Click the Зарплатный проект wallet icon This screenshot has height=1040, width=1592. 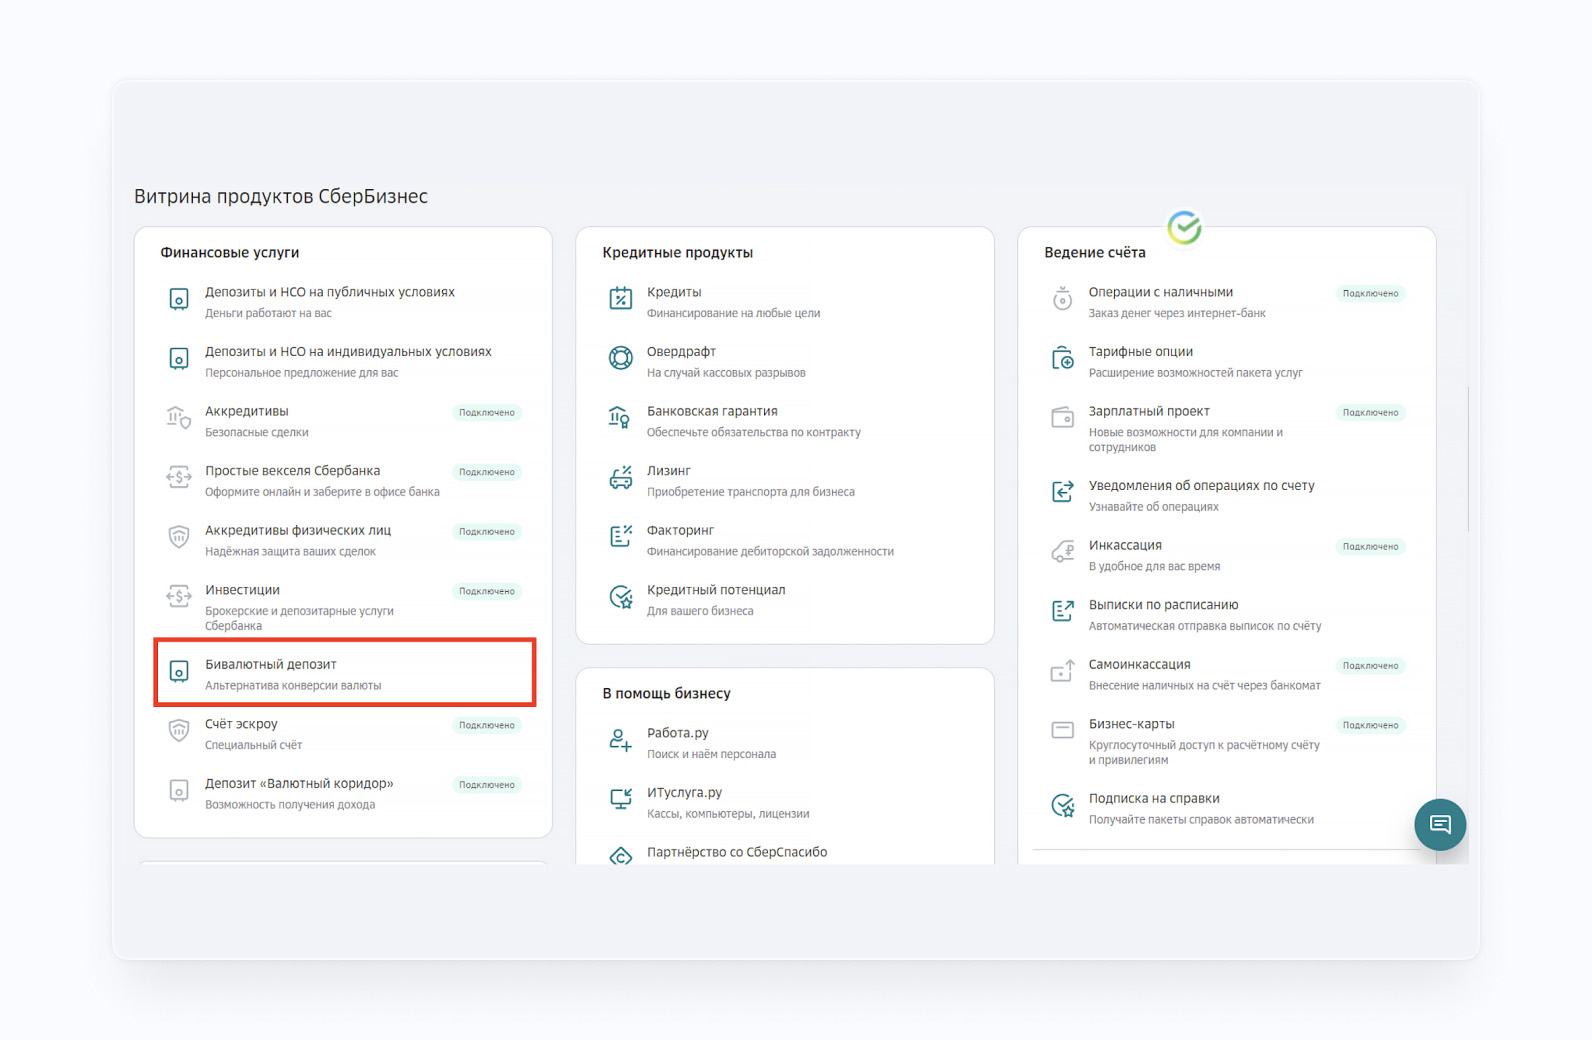pyautogui.click(x=1063, y=418)
